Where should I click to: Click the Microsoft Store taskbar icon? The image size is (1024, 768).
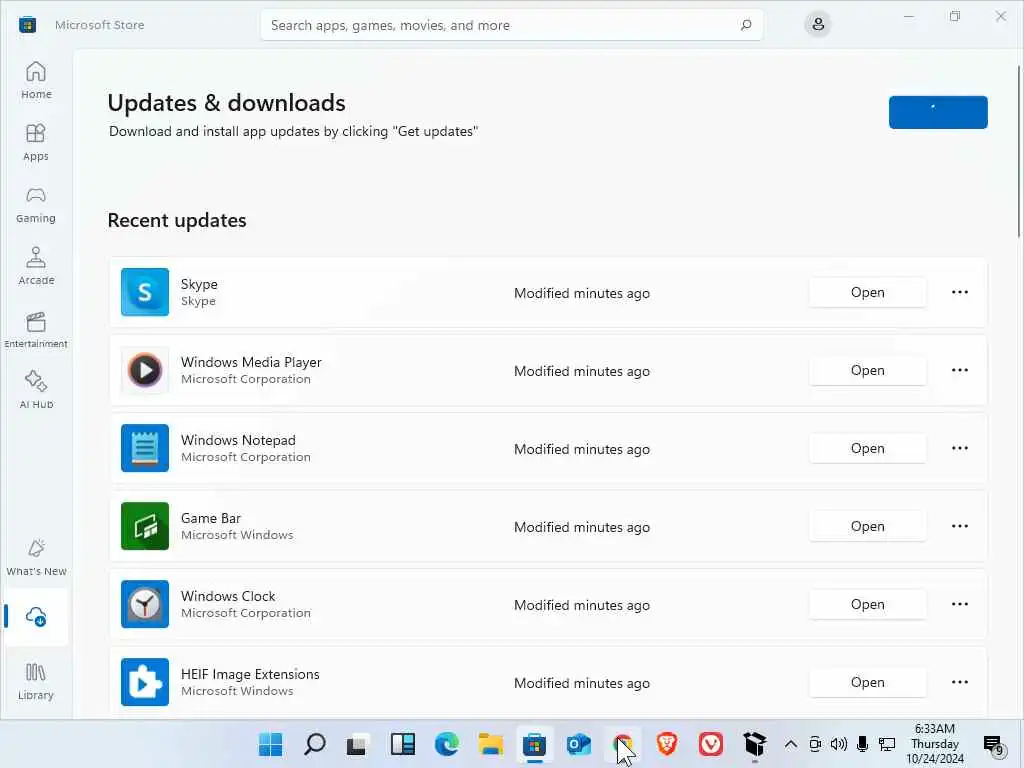tap(534, 744)
